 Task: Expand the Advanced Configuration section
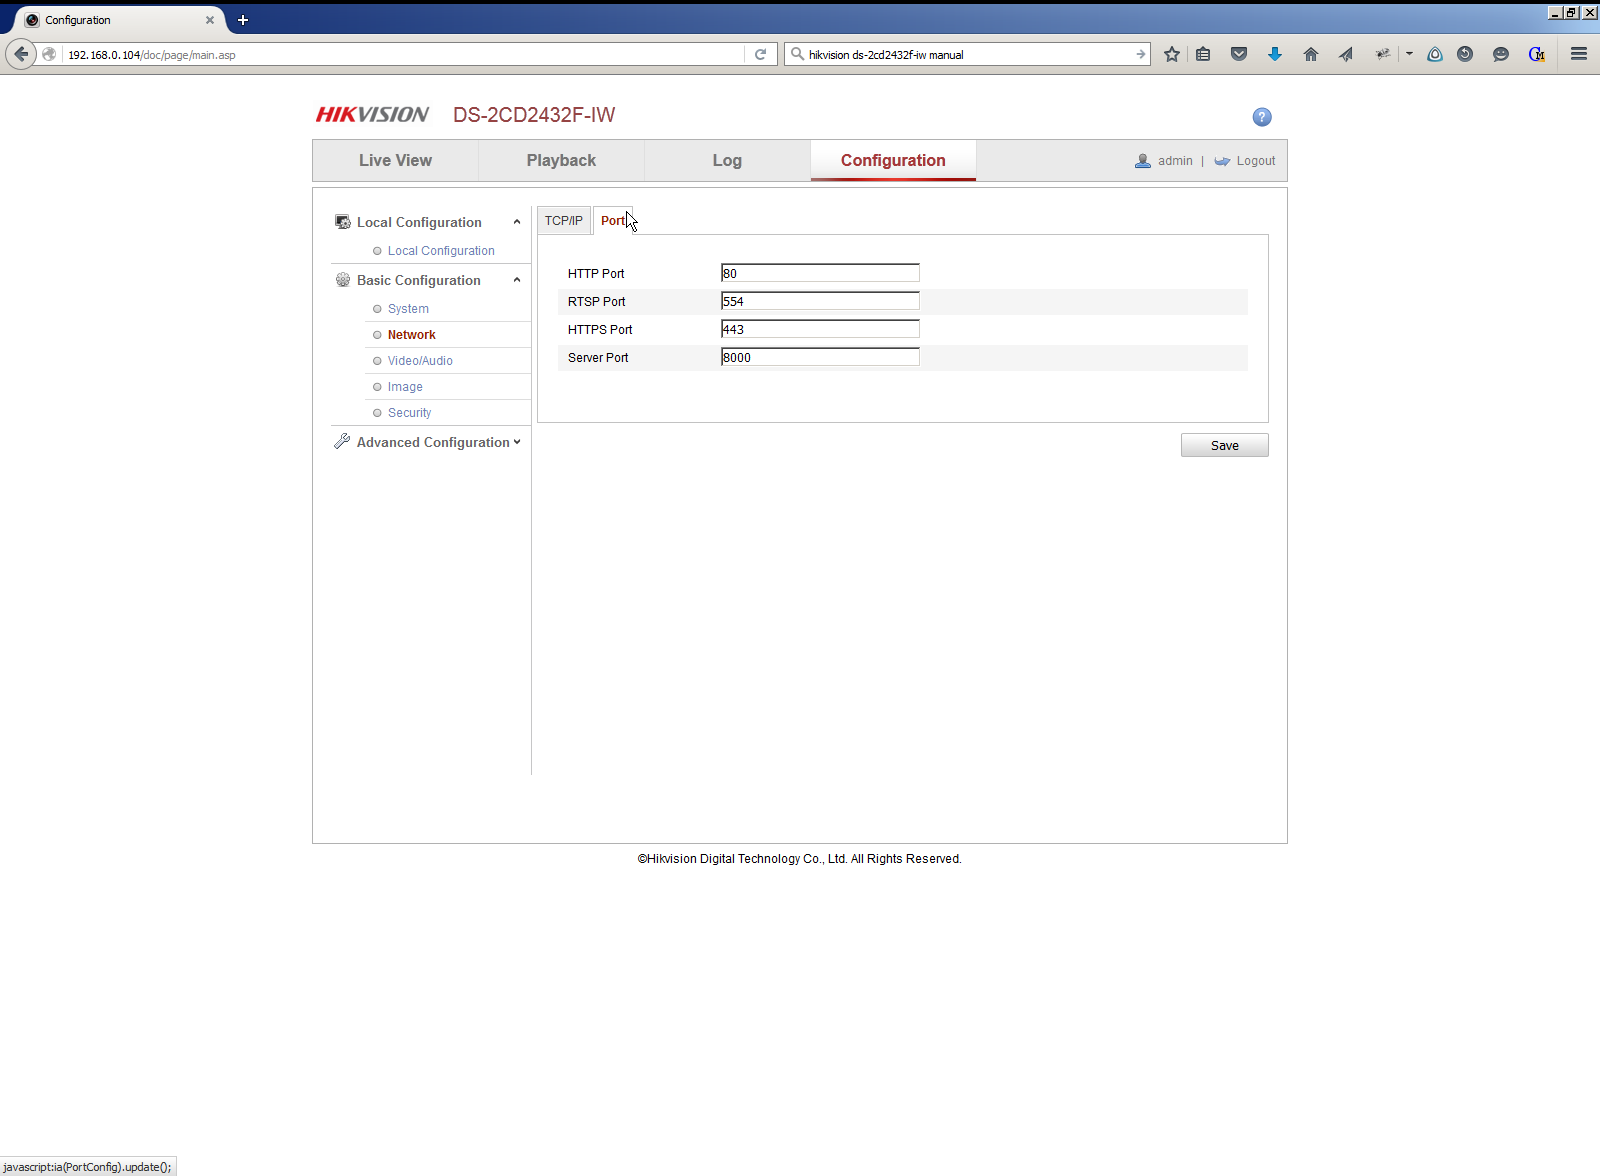click(517, 442)
